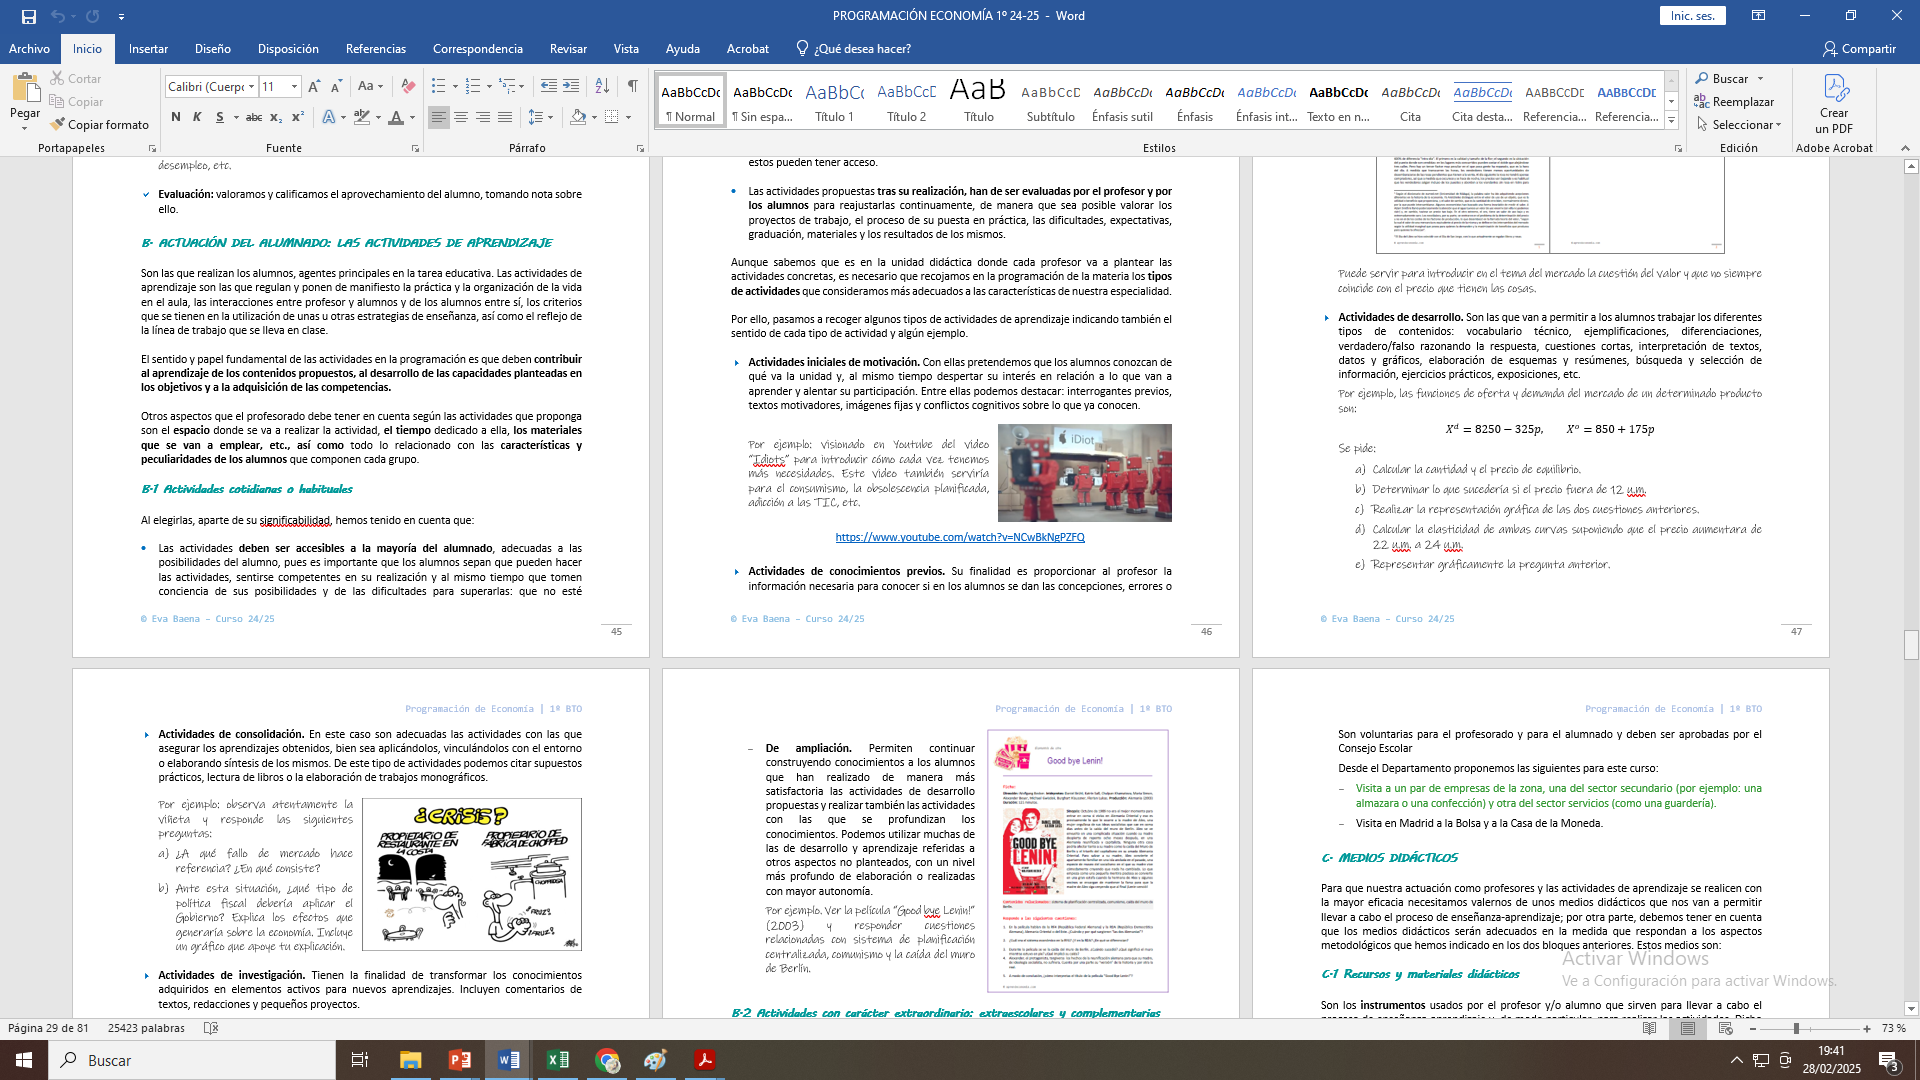The image size is (1920, 1080).
Task: Click Crear un PDF Acrobat icon
Action: click(1833, 103)
